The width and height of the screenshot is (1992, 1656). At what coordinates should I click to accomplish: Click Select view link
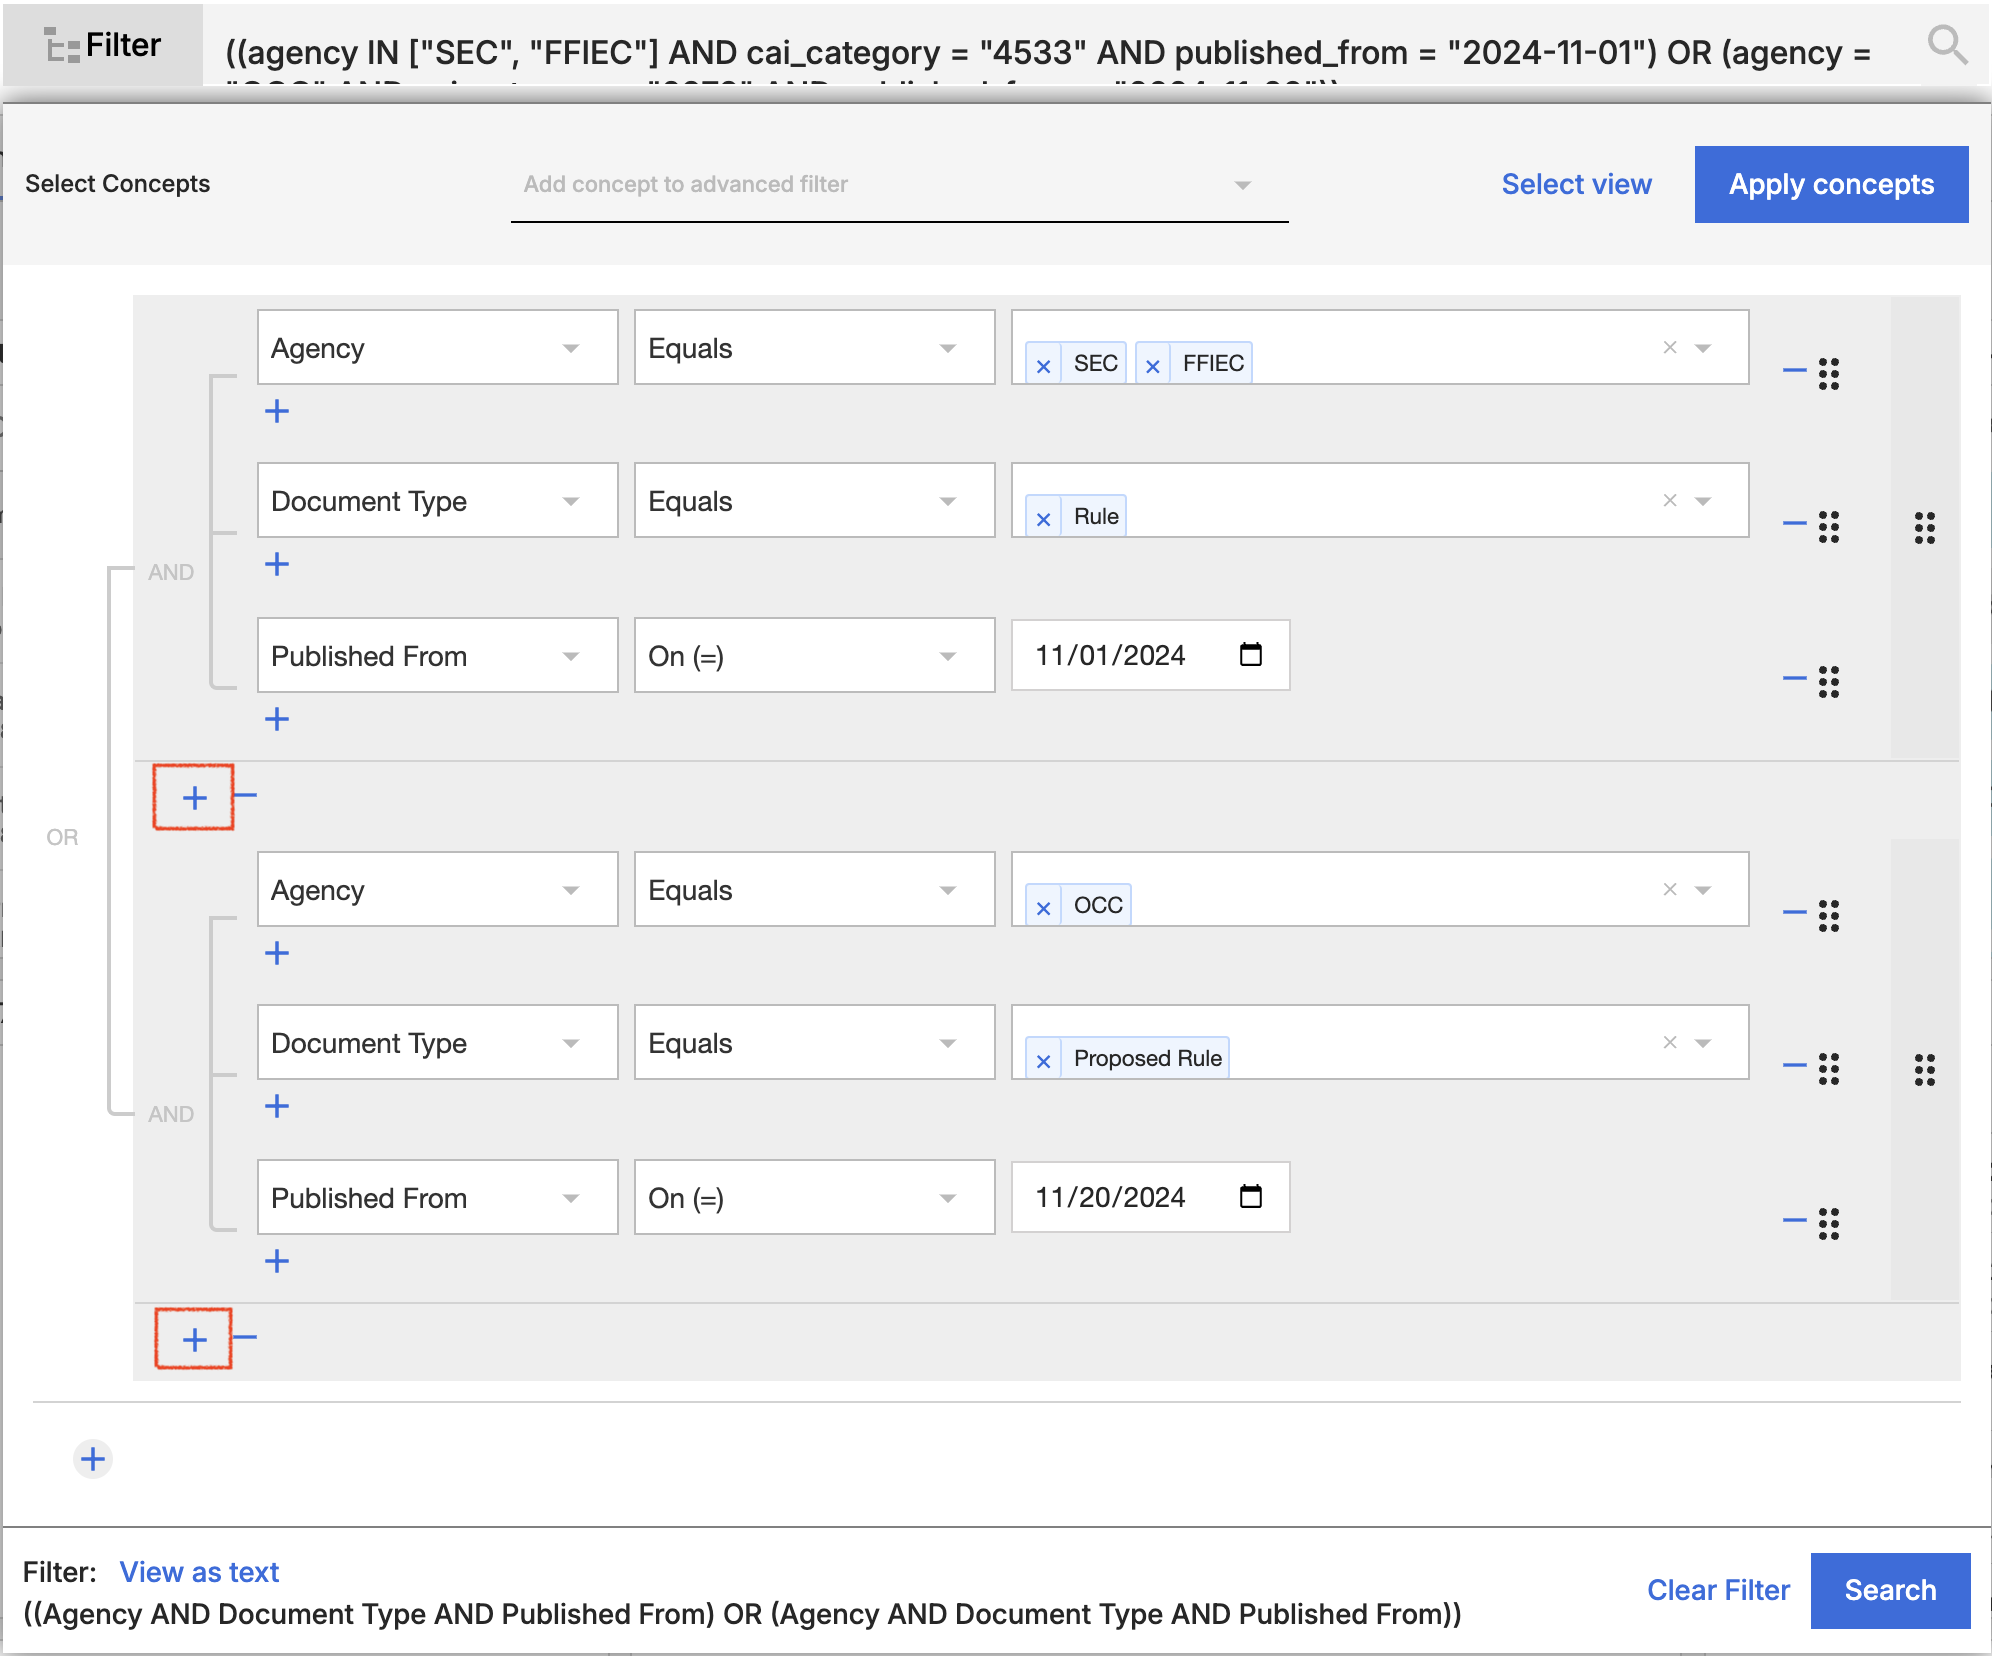tap(1576, 184)
